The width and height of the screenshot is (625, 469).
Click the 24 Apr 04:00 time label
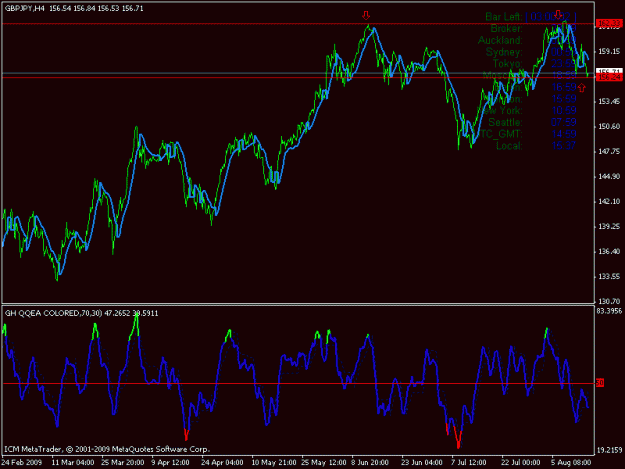pyautogui.click(x=222, y=462)
